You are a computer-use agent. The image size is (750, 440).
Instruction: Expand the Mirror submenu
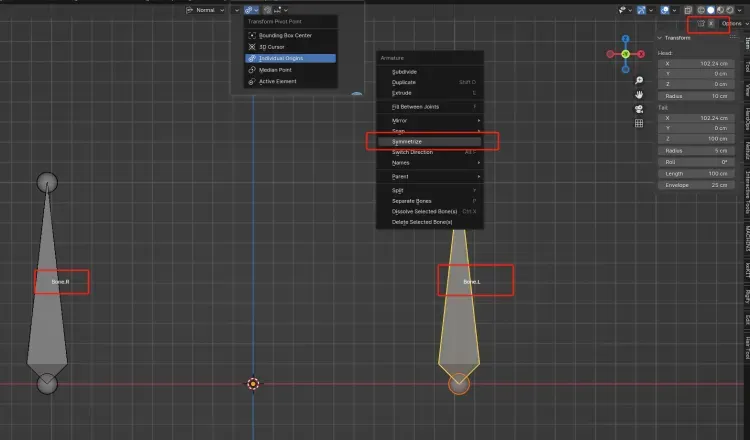pos(430,121)
